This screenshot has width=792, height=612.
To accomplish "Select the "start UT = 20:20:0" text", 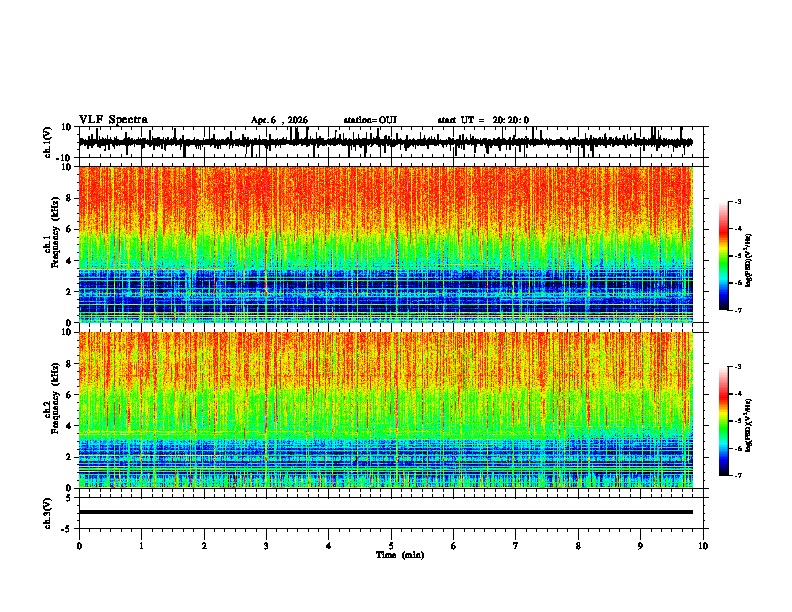I will point(483,120).
